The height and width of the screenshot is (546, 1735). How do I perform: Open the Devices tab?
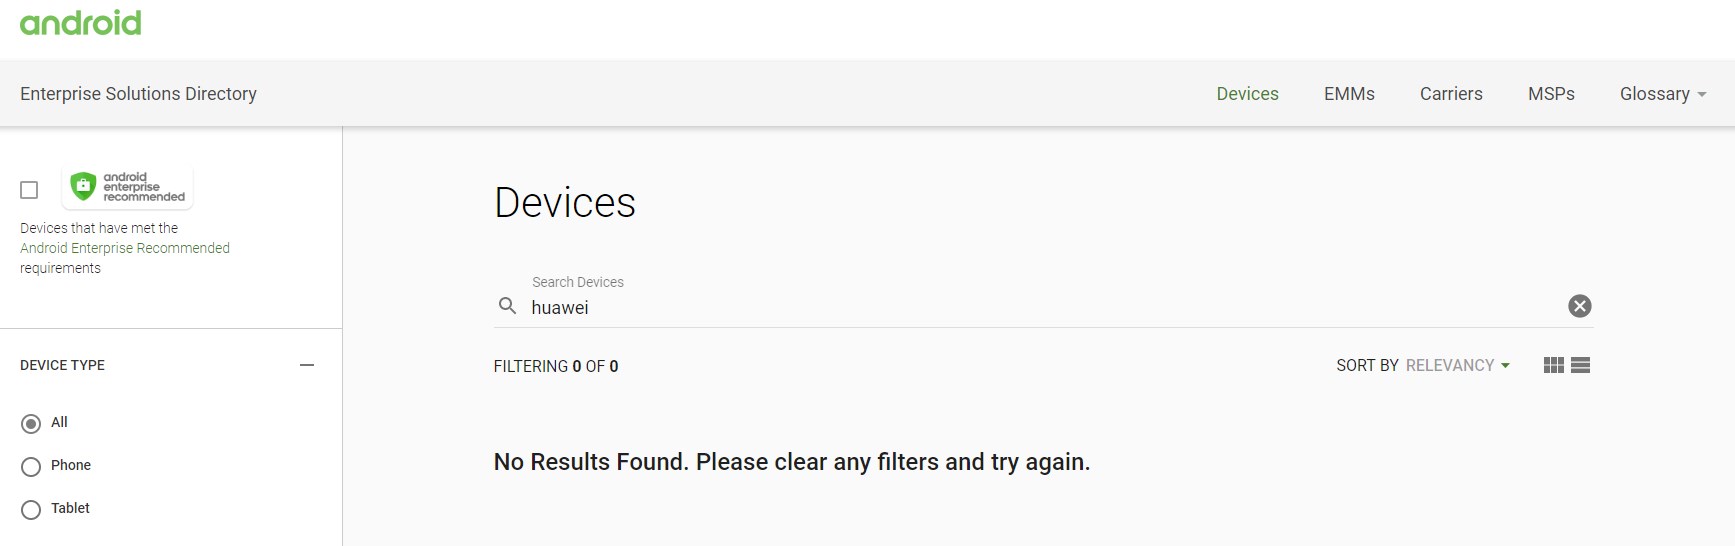pos(1247,94)
